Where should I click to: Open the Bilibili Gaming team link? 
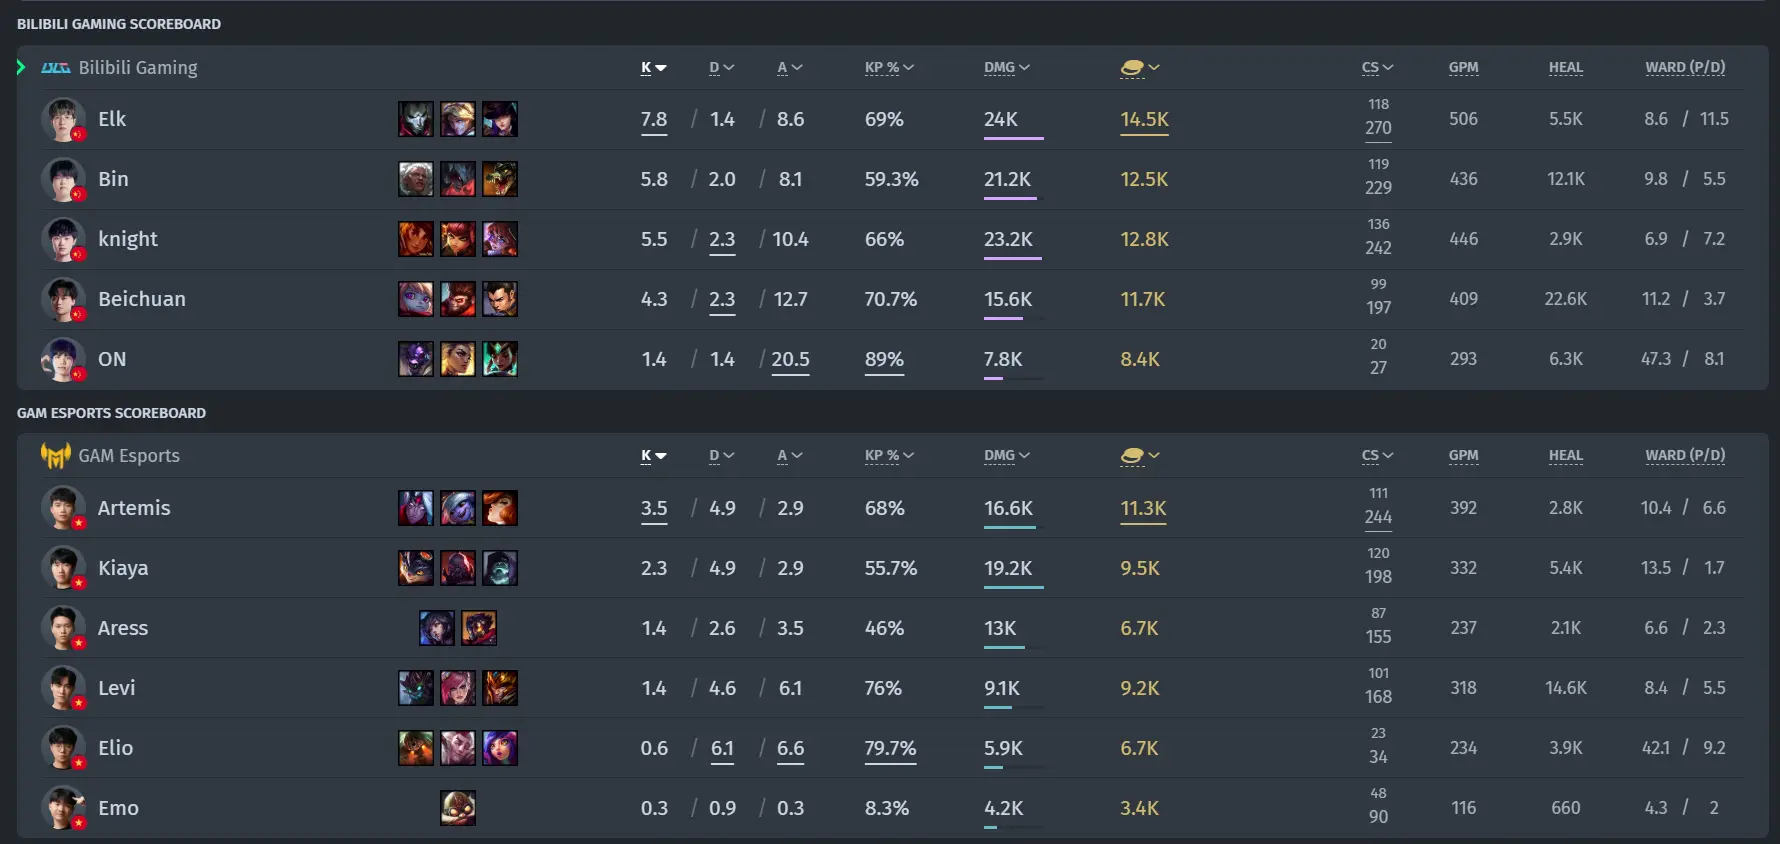(138, 68)
